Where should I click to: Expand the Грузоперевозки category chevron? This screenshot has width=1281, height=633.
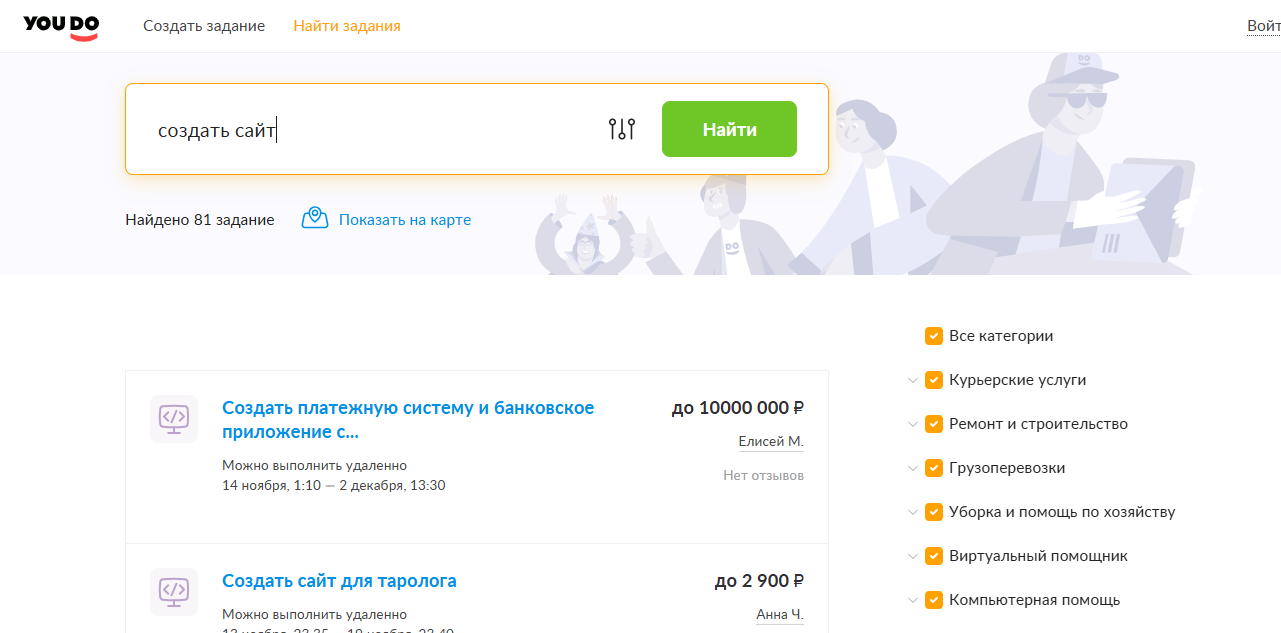[x=912, y=468]
